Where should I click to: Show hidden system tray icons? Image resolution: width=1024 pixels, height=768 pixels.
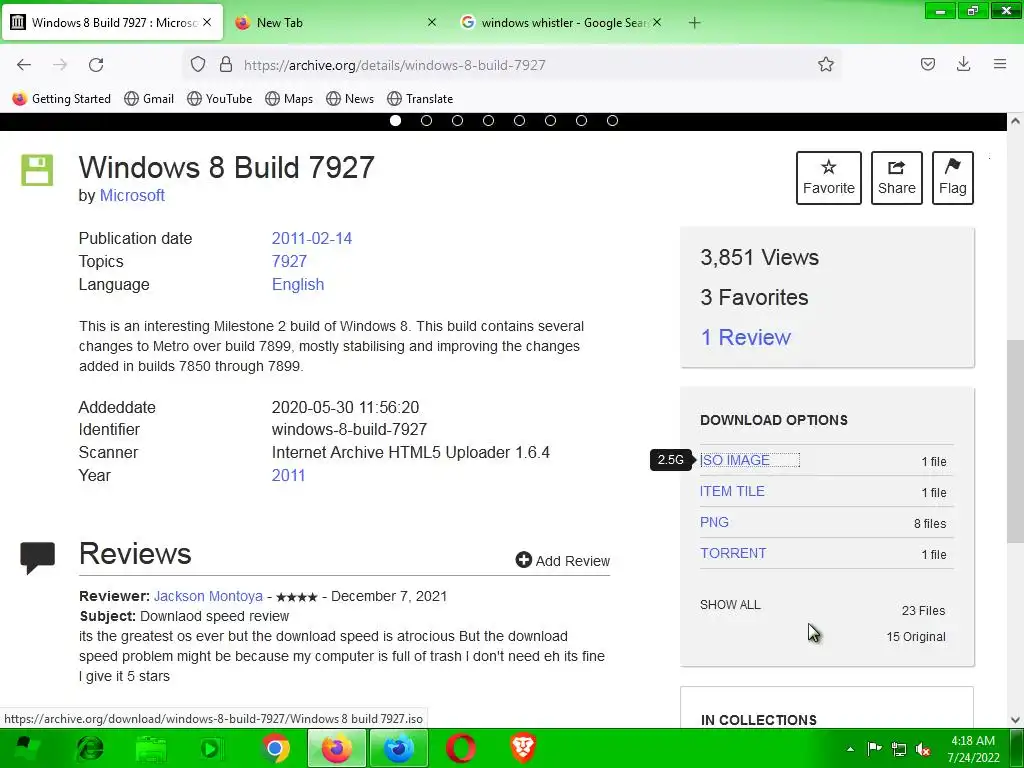(x=850, y=749)
